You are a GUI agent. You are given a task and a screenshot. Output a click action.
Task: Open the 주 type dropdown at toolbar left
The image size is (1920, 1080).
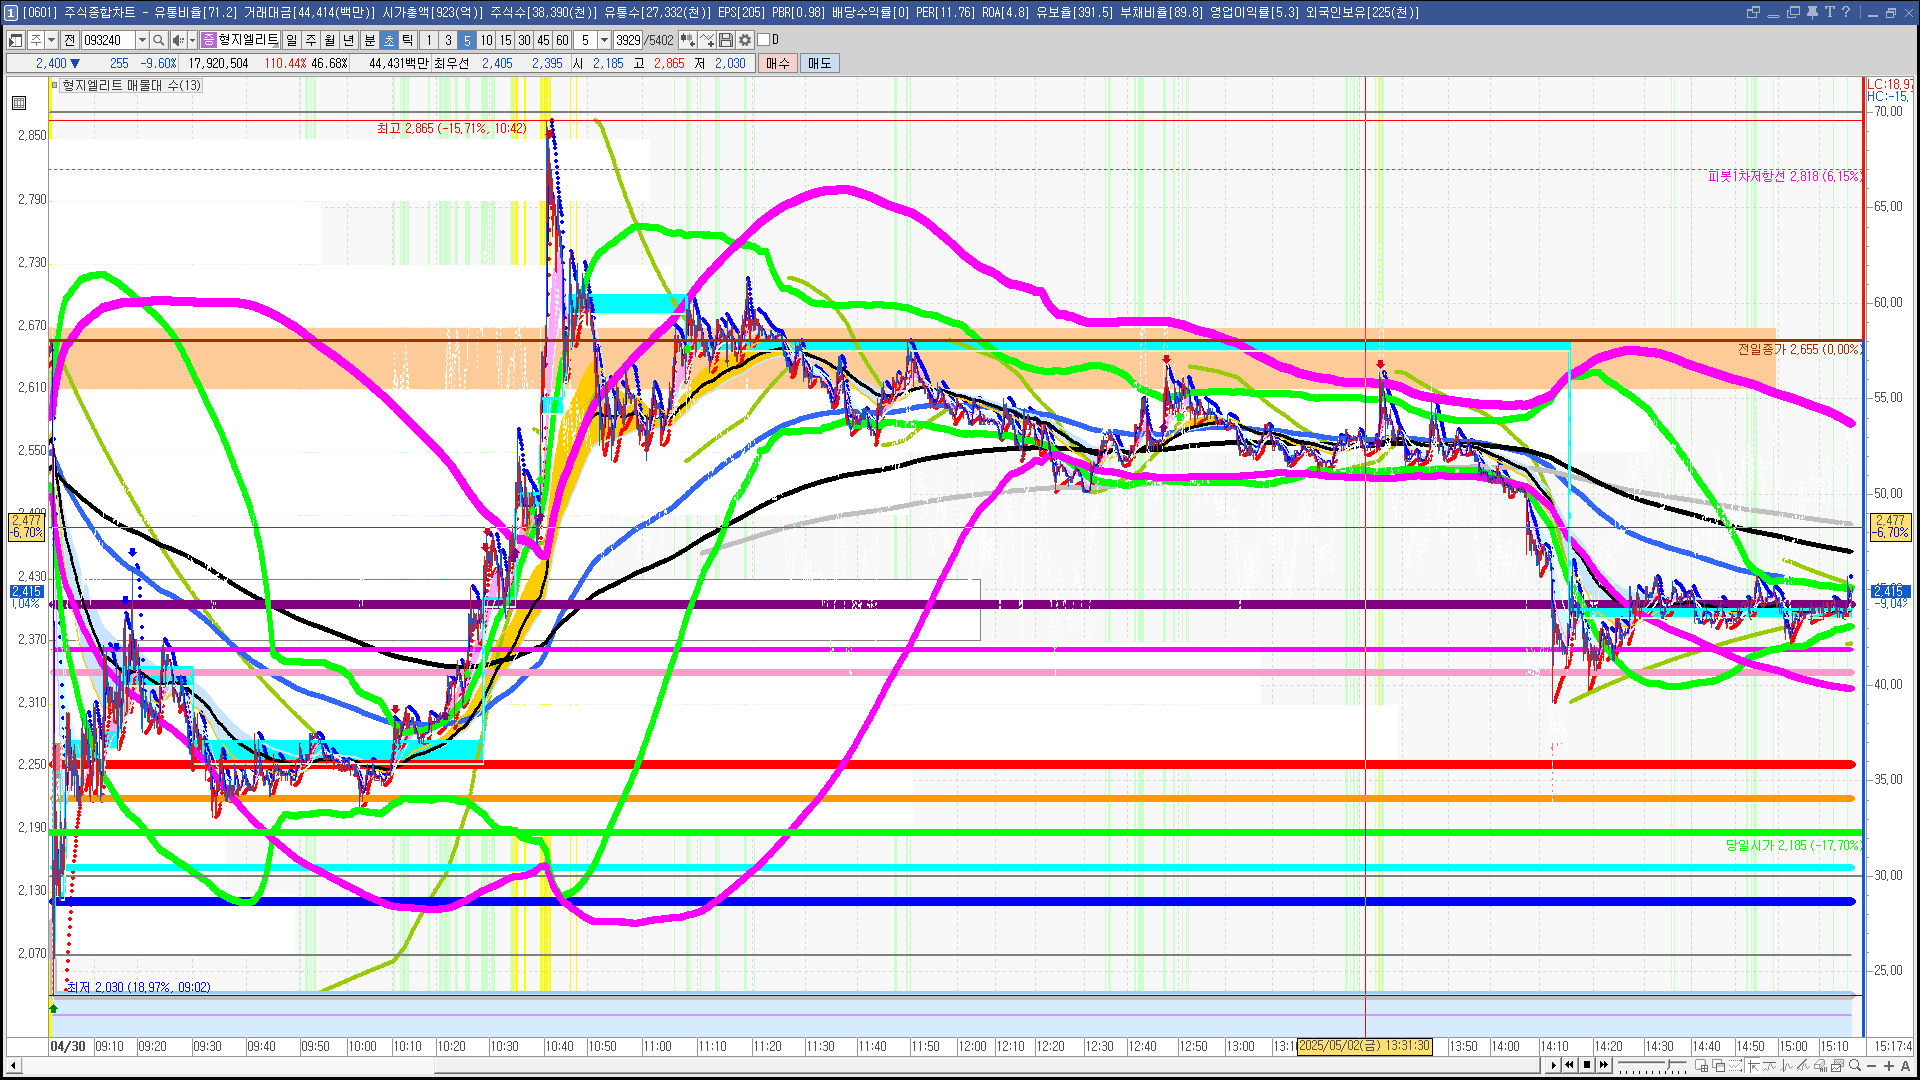[x=51, y=40]
